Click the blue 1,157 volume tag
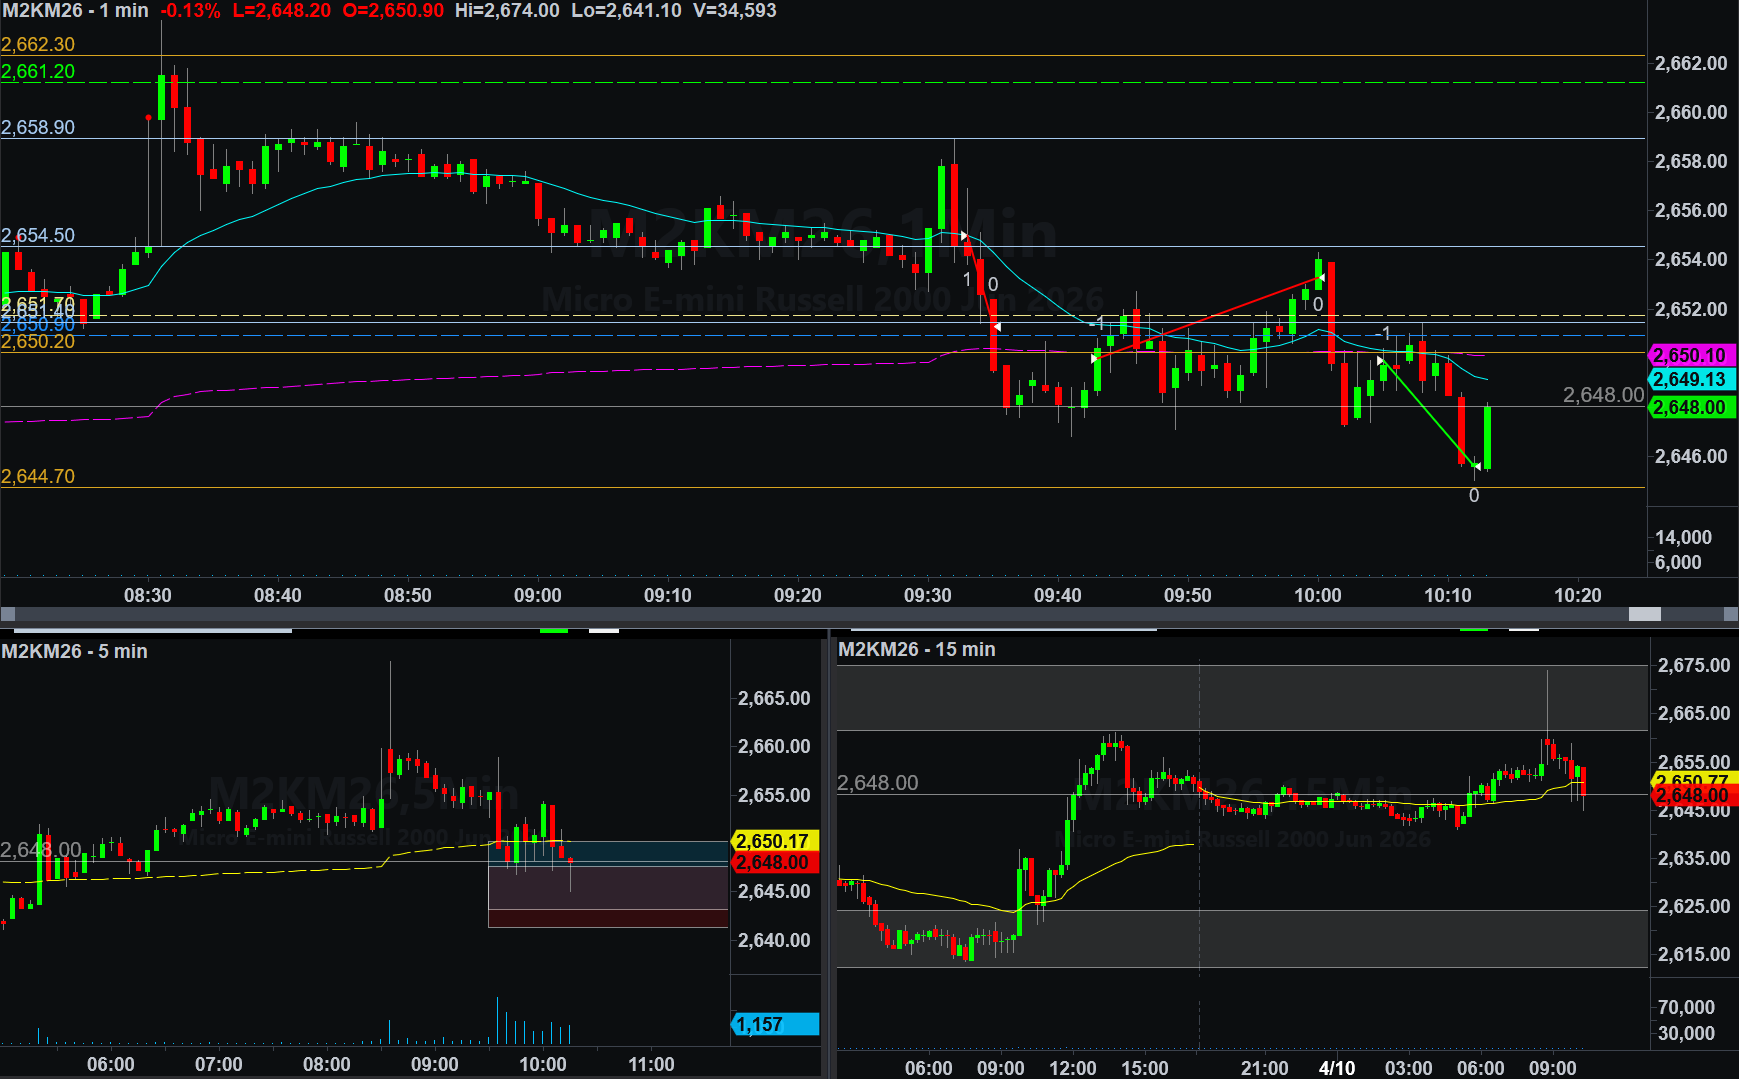Viewport: 1739px width, 1079px height. (775, 1024)
